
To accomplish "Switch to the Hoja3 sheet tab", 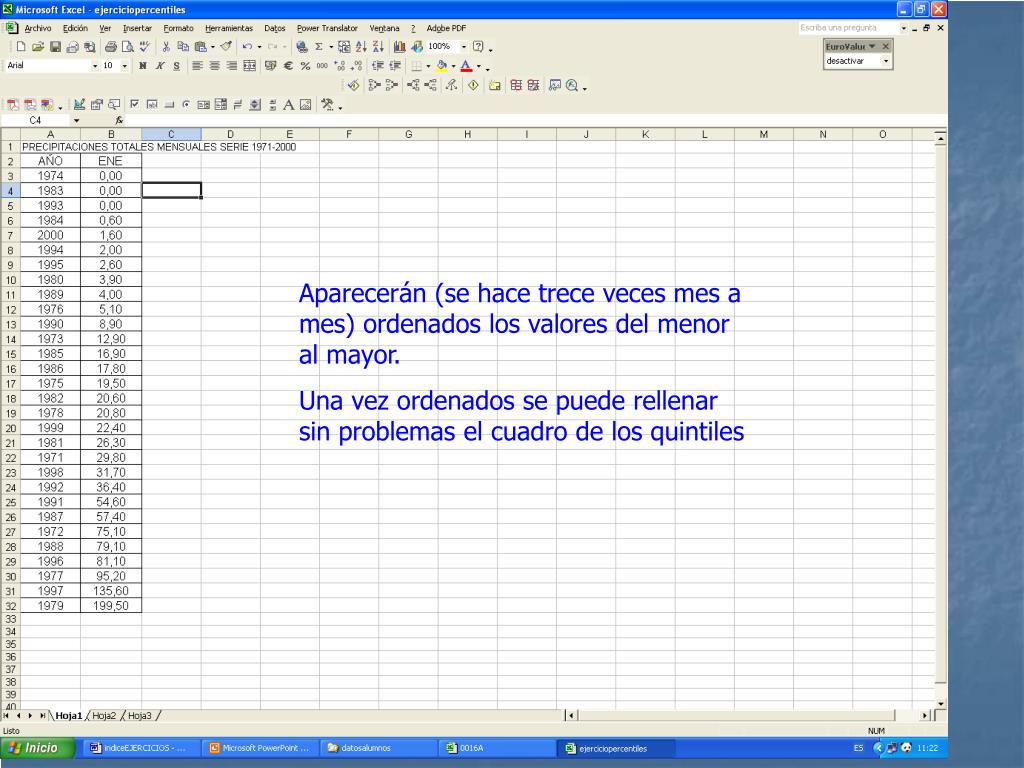I will (140, 716).
